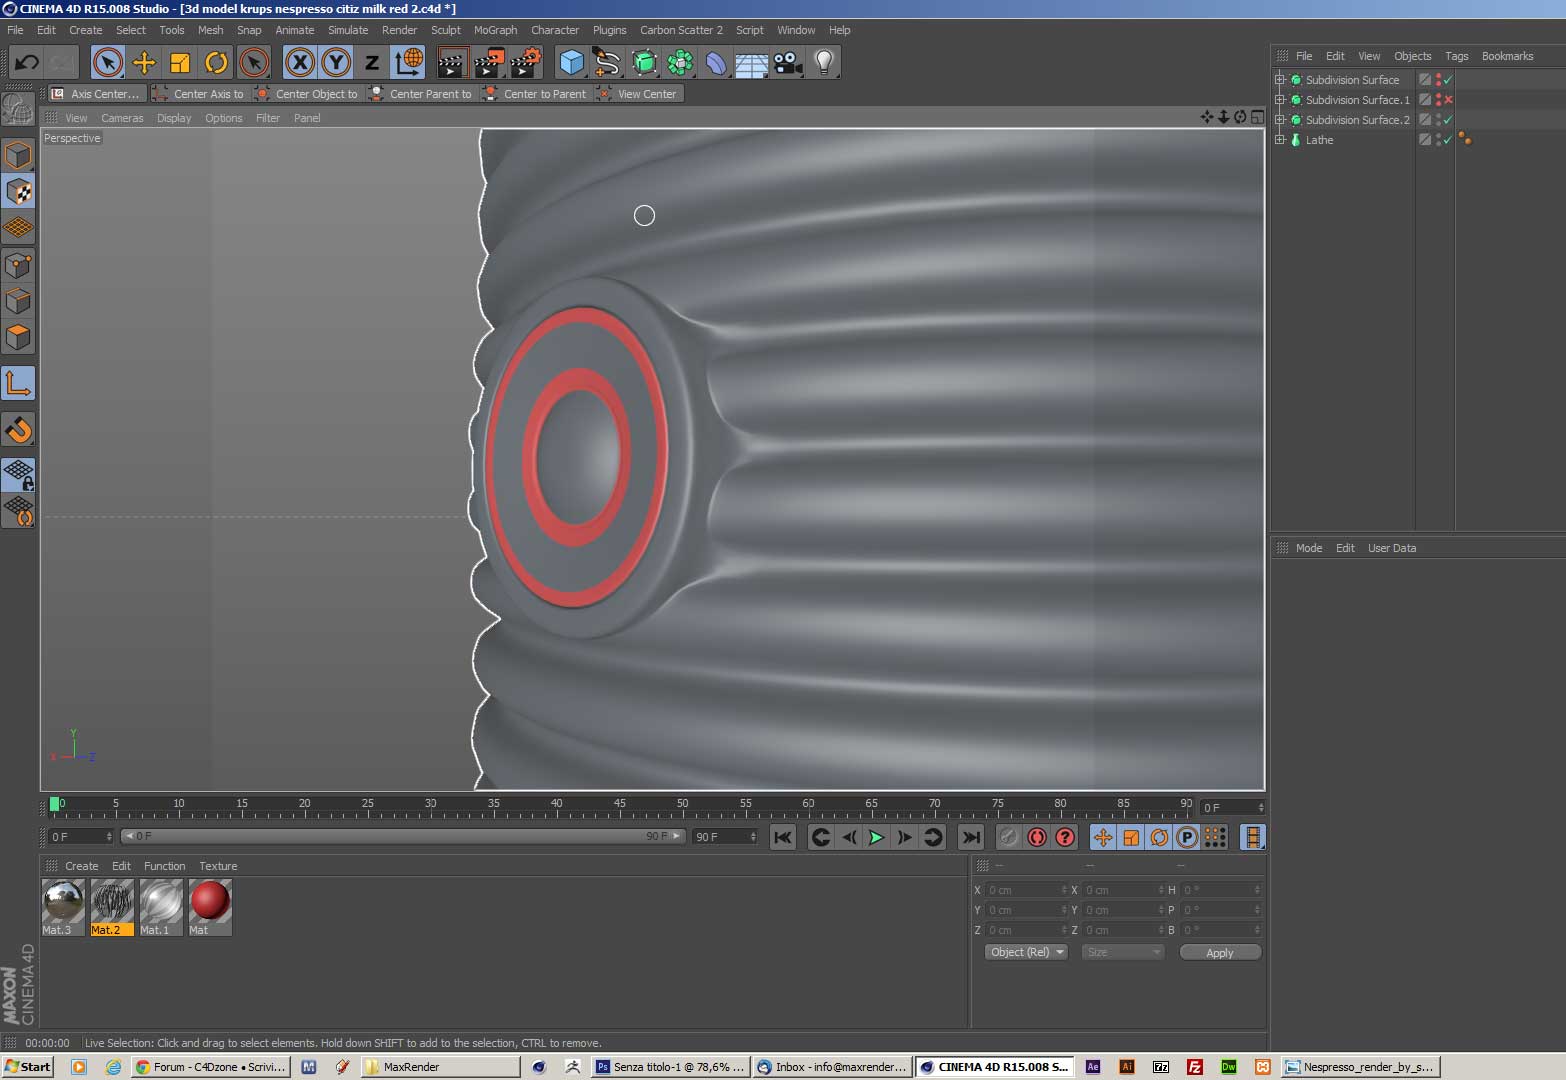Open the Sculpt menu
1566x1080 pixels.
point(446,30)
